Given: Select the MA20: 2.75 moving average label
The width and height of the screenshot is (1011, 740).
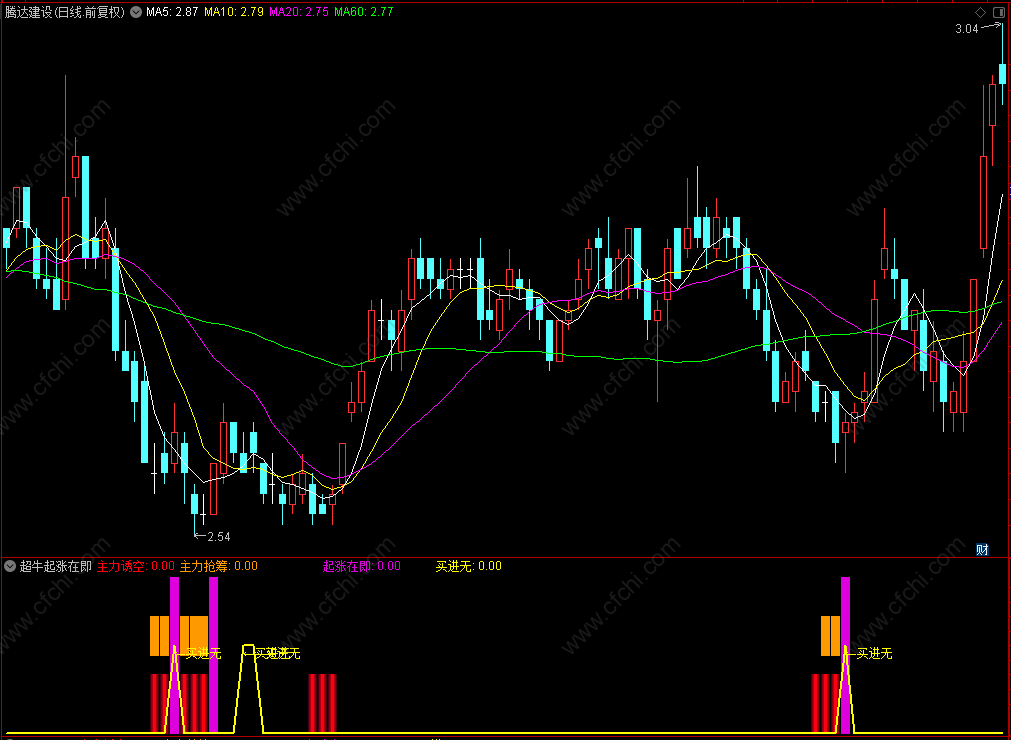Looking at the screenshot, I should (299, 12).
